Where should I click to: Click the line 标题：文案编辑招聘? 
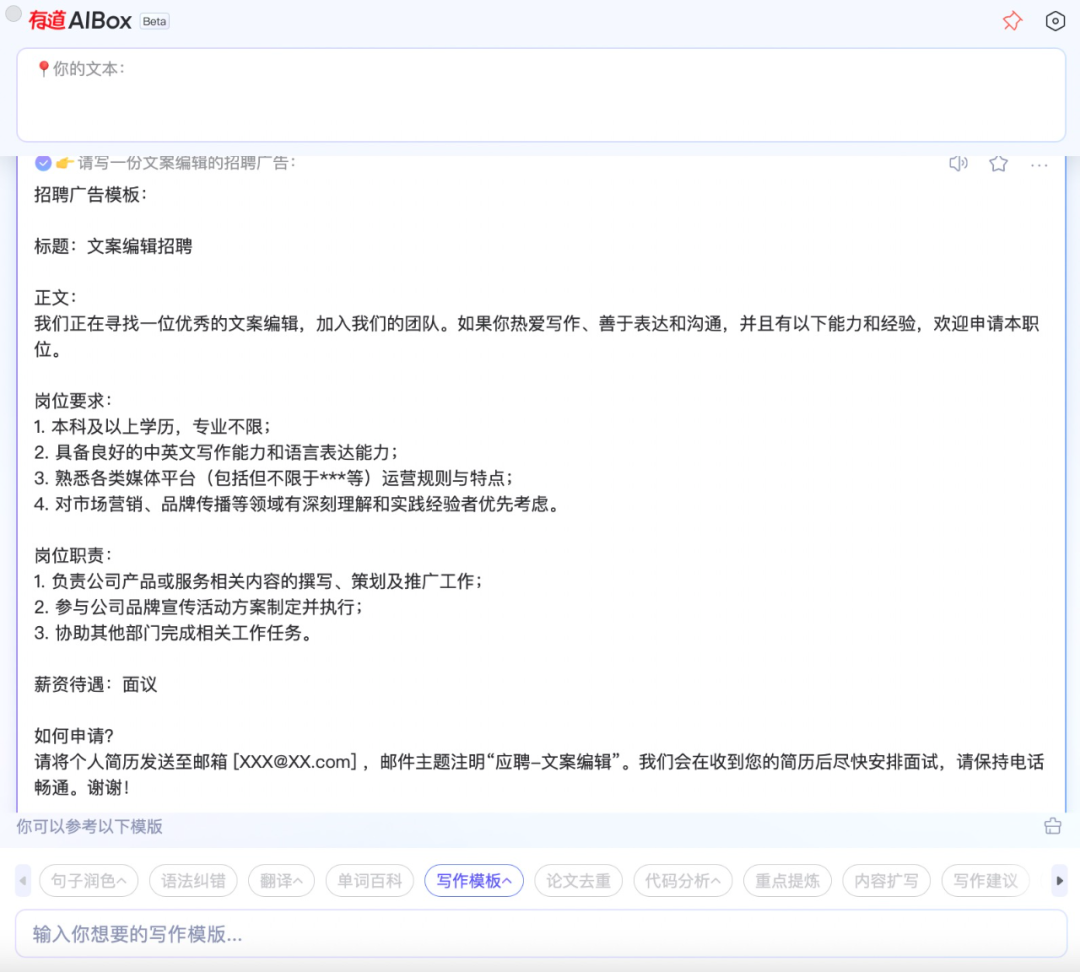pos(113,246)
